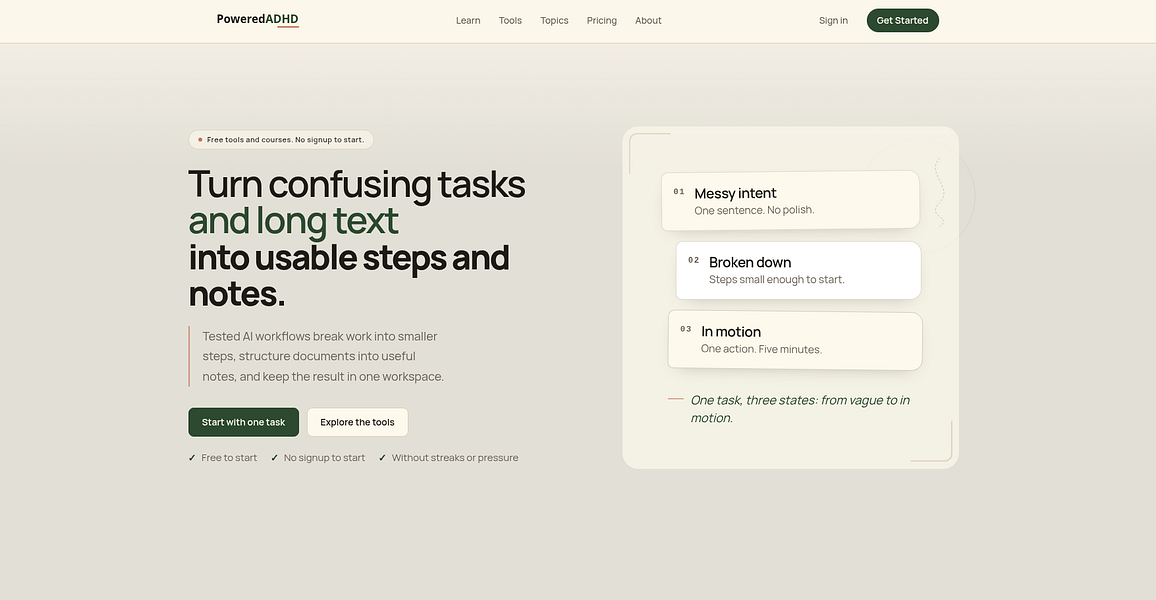Click the orange dot in the free tools badge
Image resolution: width=1156 pixels, height=600 pixels.
pyautogui.click(x=200, y=139)
